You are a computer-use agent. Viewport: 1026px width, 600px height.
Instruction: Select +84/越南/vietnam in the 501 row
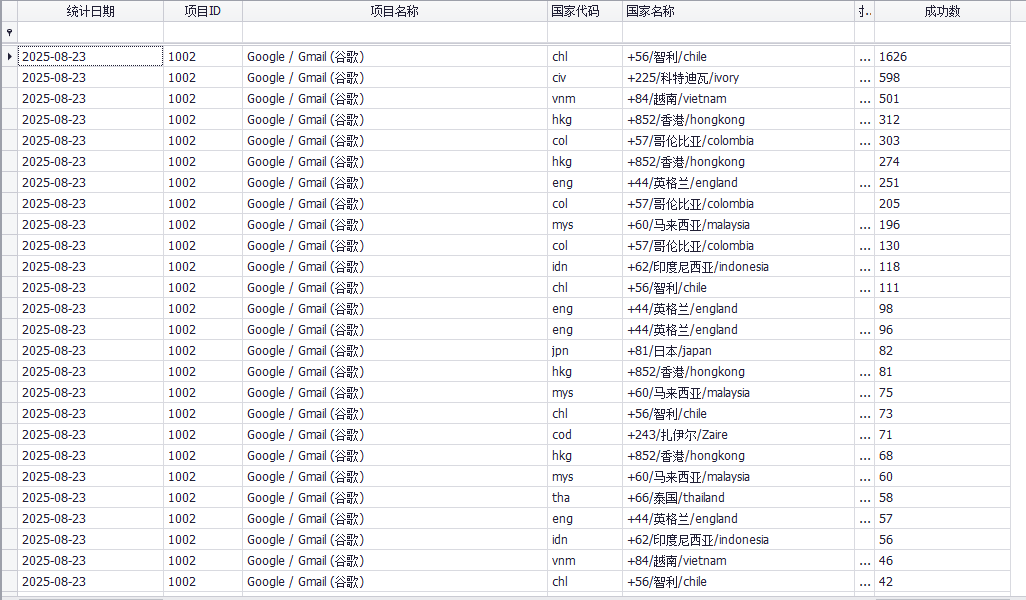[738, 99]
